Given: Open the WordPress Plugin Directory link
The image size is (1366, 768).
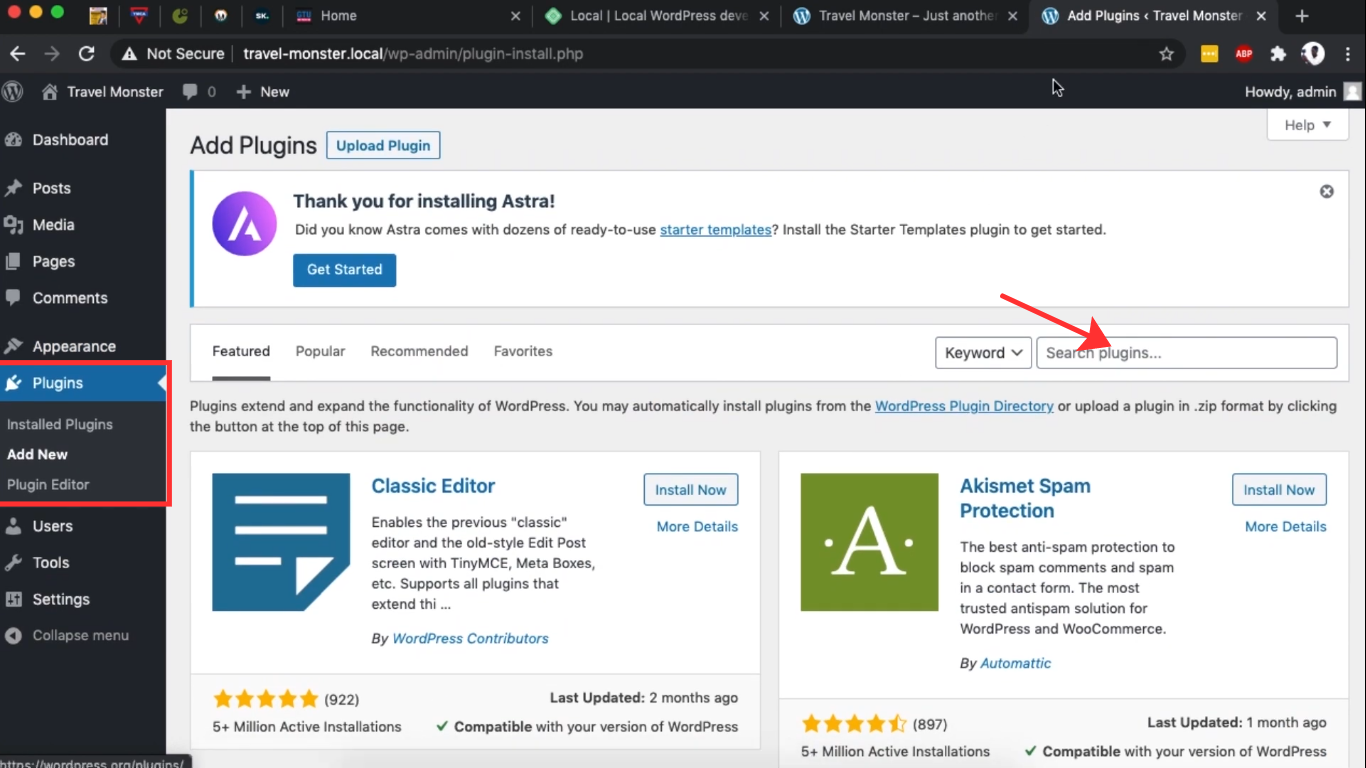Looking at the screenshot, I should click(x=964, y=406).
